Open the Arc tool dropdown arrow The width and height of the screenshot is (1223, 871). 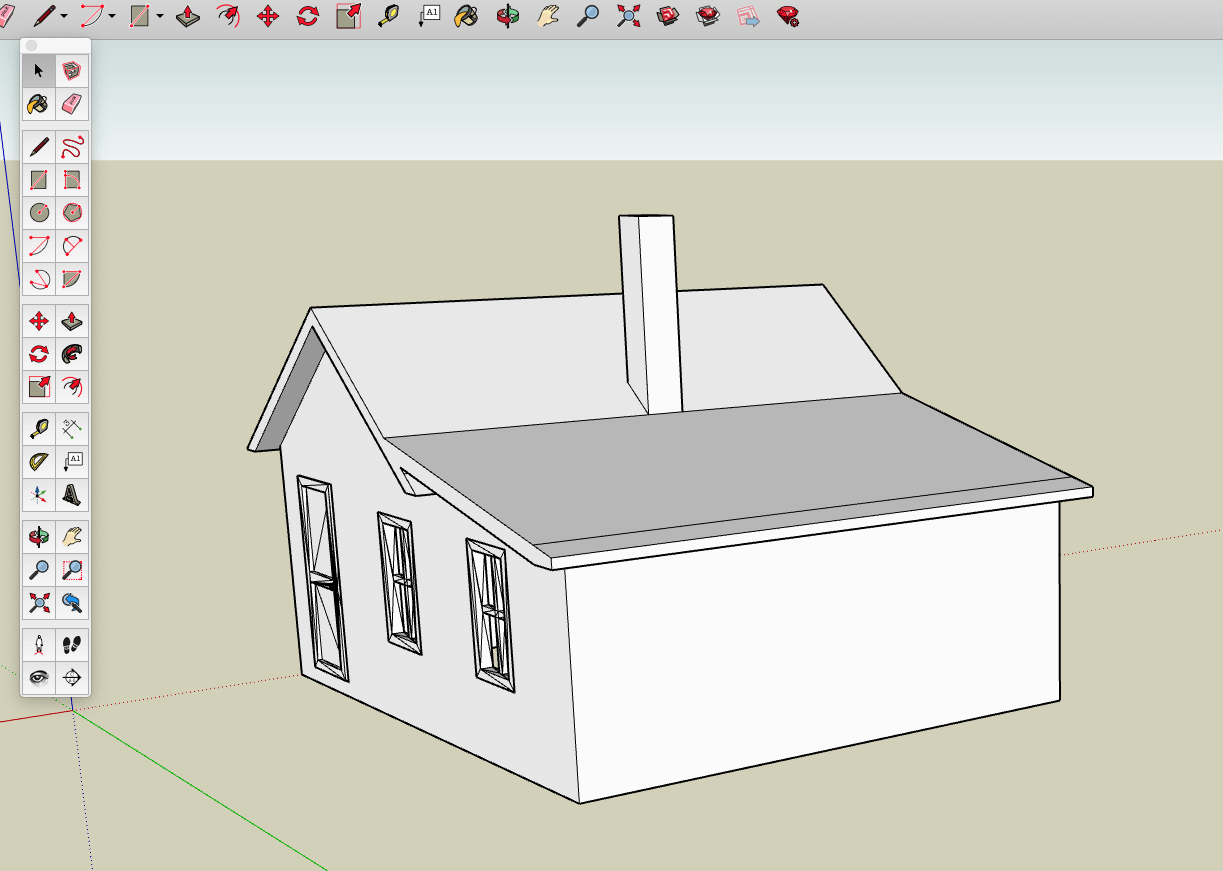[x=112, y=16]
